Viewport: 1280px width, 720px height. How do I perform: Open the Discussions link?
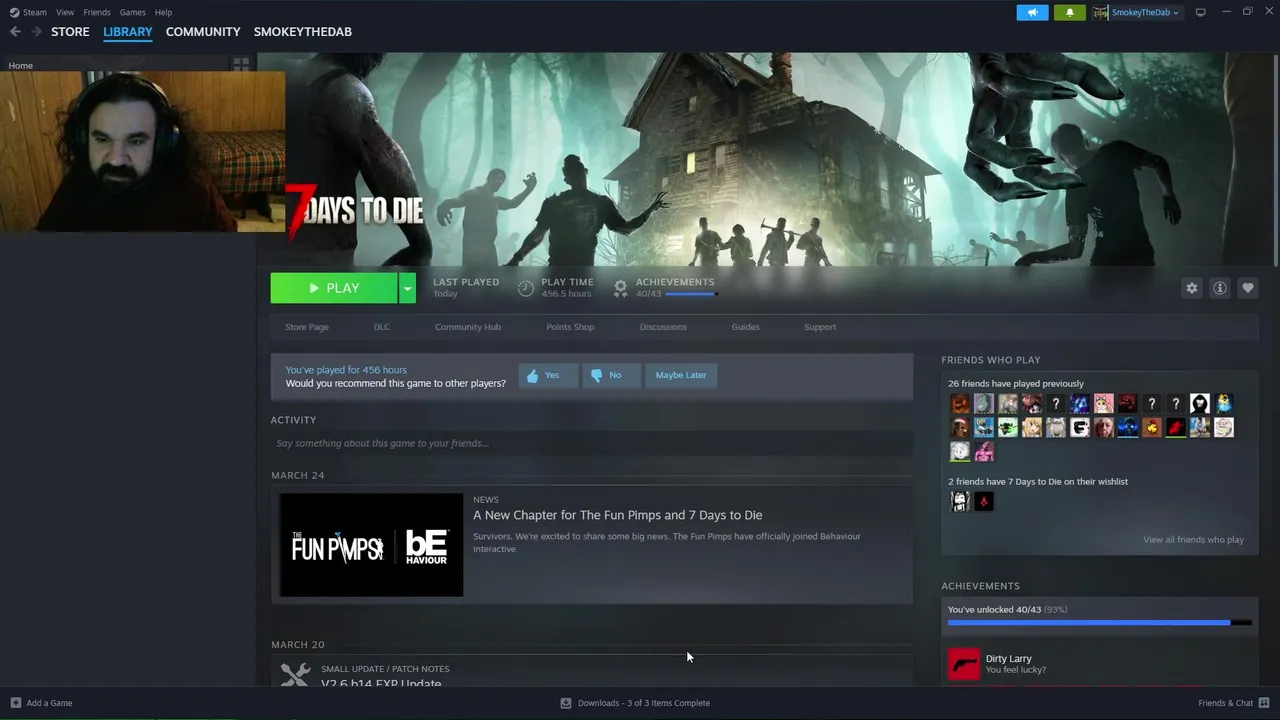tap(663, 327)
